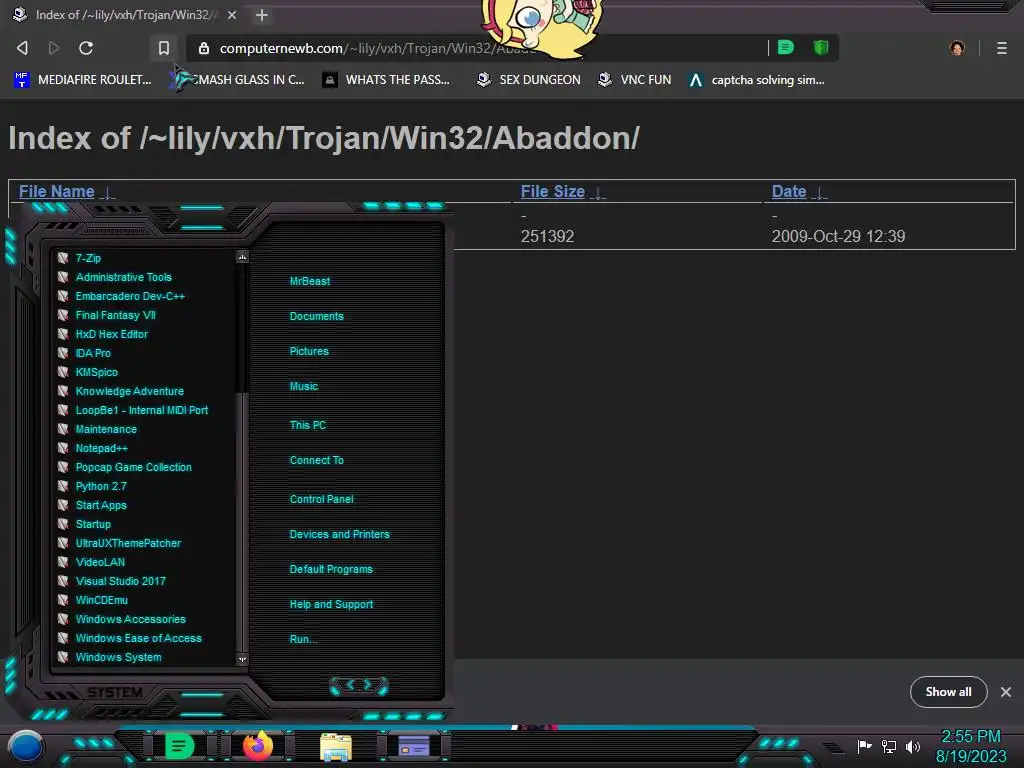Image resolution: width=1024 pixels, height=768 pixels.
Task: Click the file size value 251392
Action: 547,236
